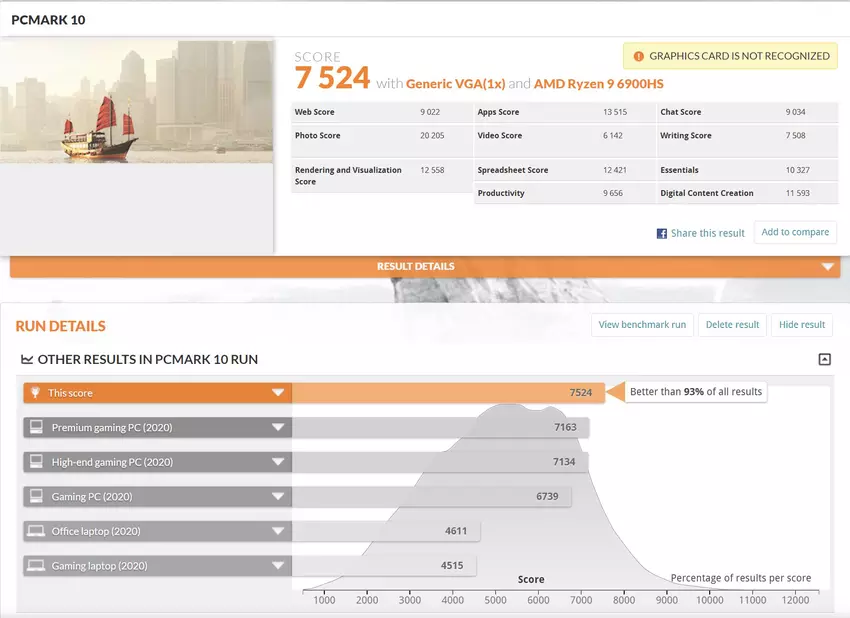Click the Gaming laptop icon
850x618 pixels.
(x=36, y=566)
